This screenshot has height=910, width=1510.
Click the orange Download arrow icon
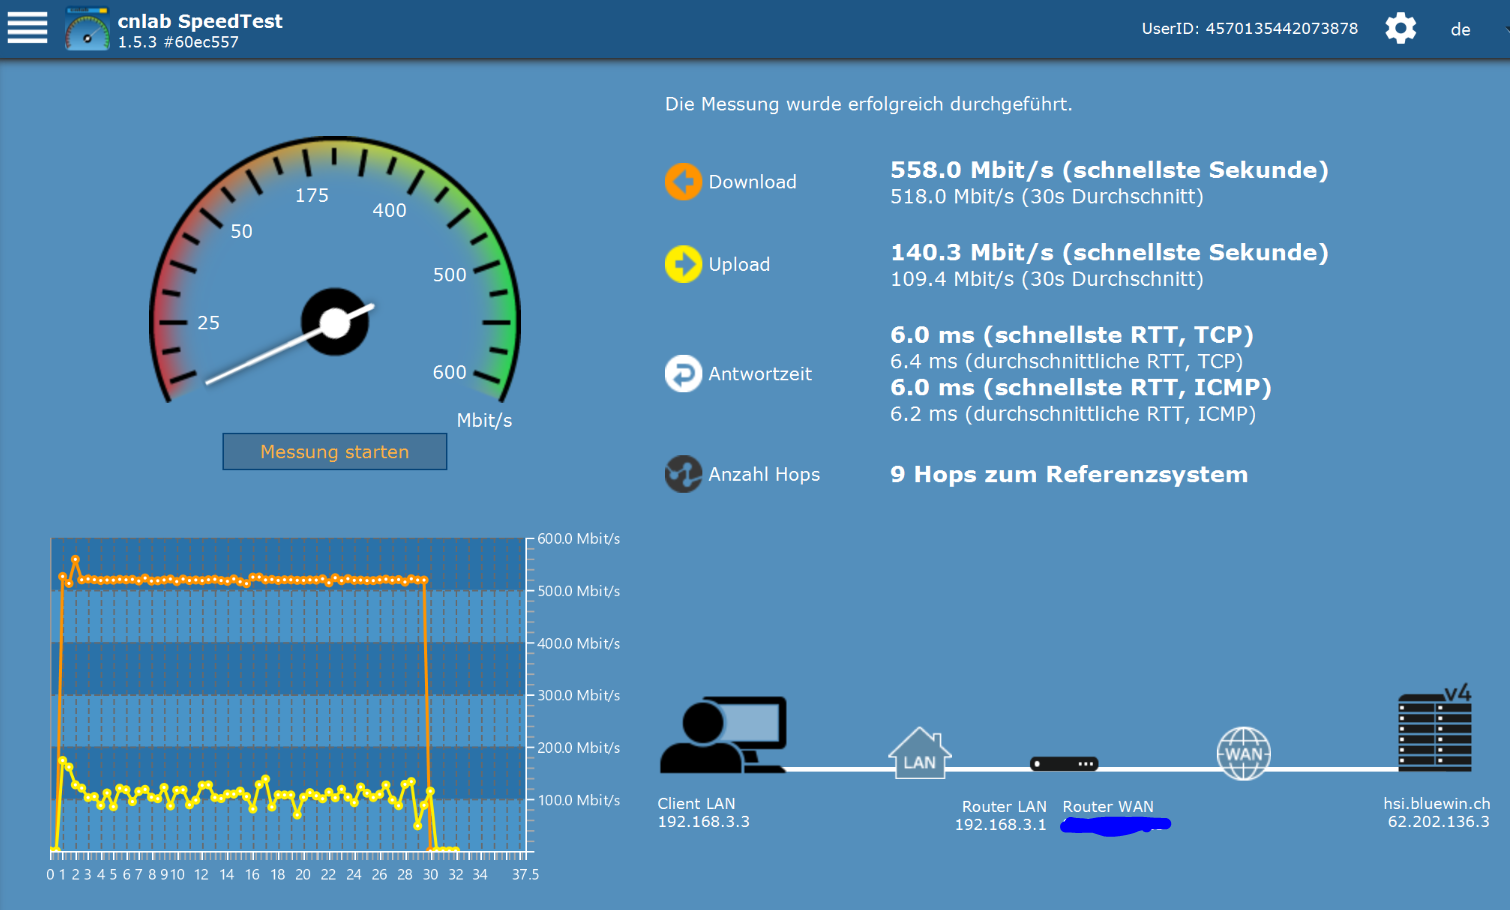(x=683, y=182)
